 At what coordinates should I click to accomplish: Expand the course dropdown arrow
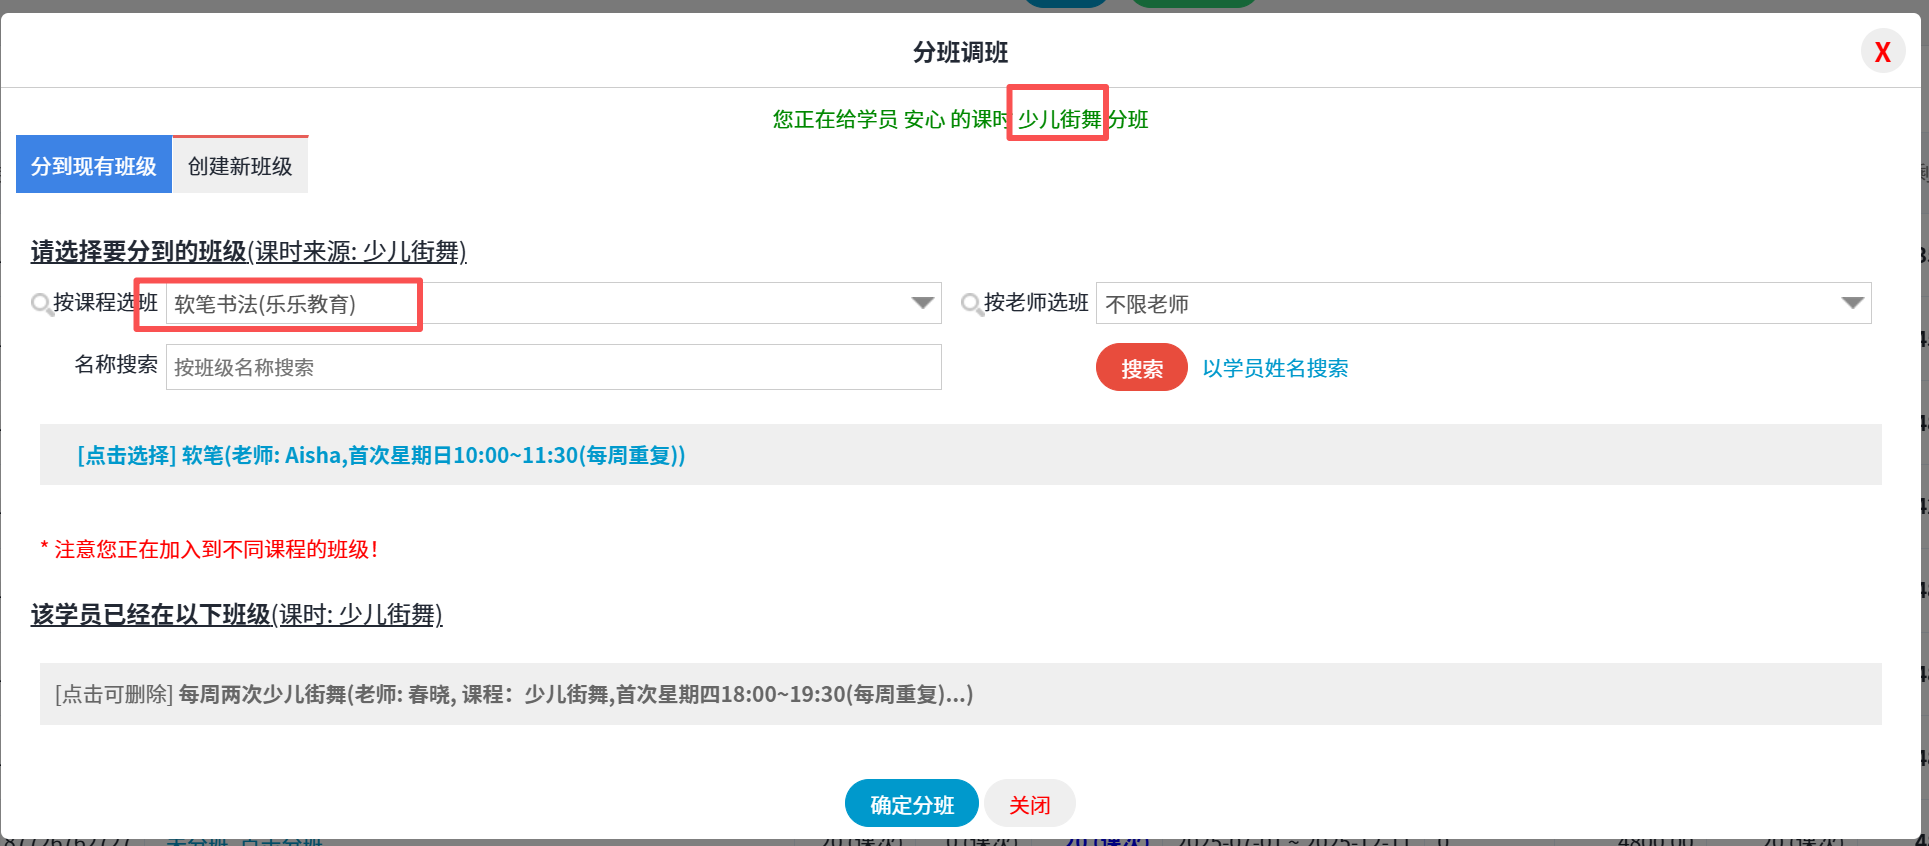[x=922, y=303]
